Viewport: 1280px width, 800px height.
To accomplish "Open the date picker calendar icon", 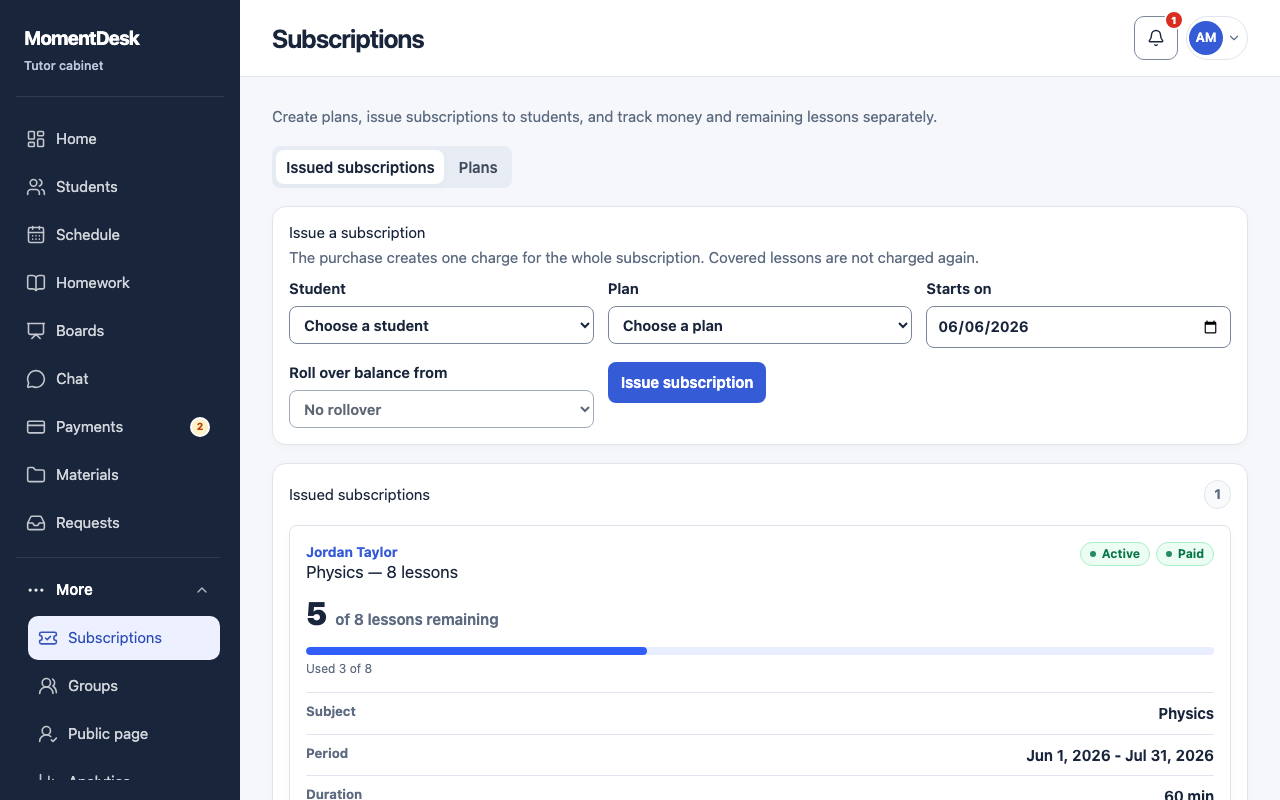I will coord(1210,327).
